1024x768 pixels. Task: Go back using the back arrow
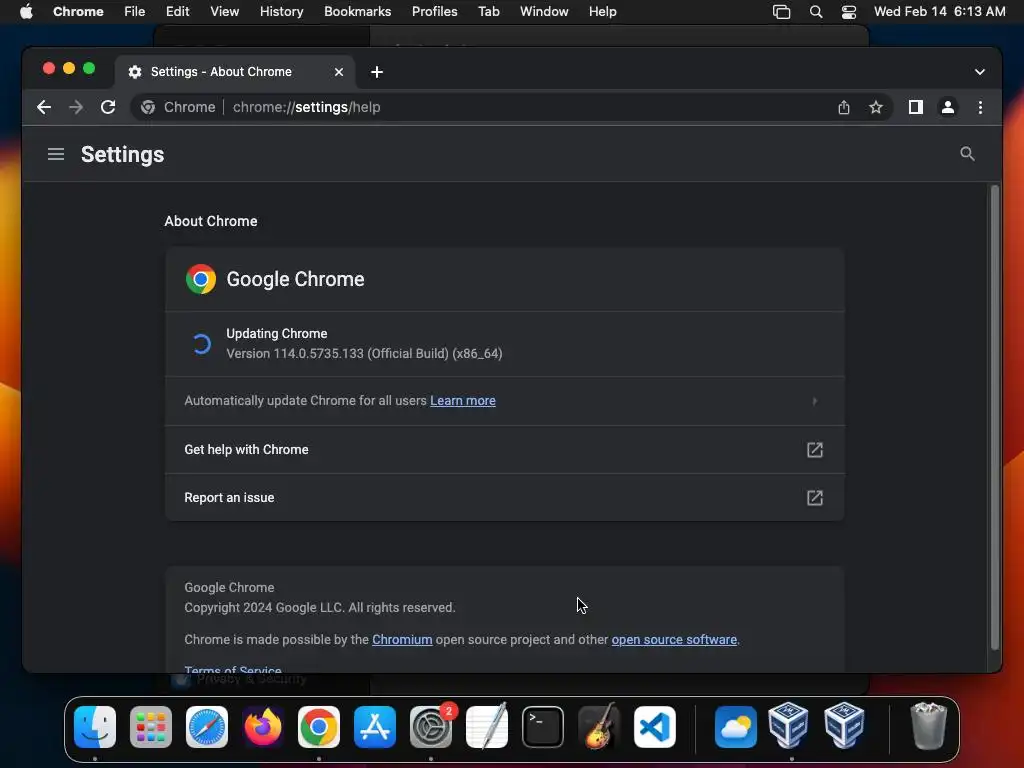[x=44, y=107]
